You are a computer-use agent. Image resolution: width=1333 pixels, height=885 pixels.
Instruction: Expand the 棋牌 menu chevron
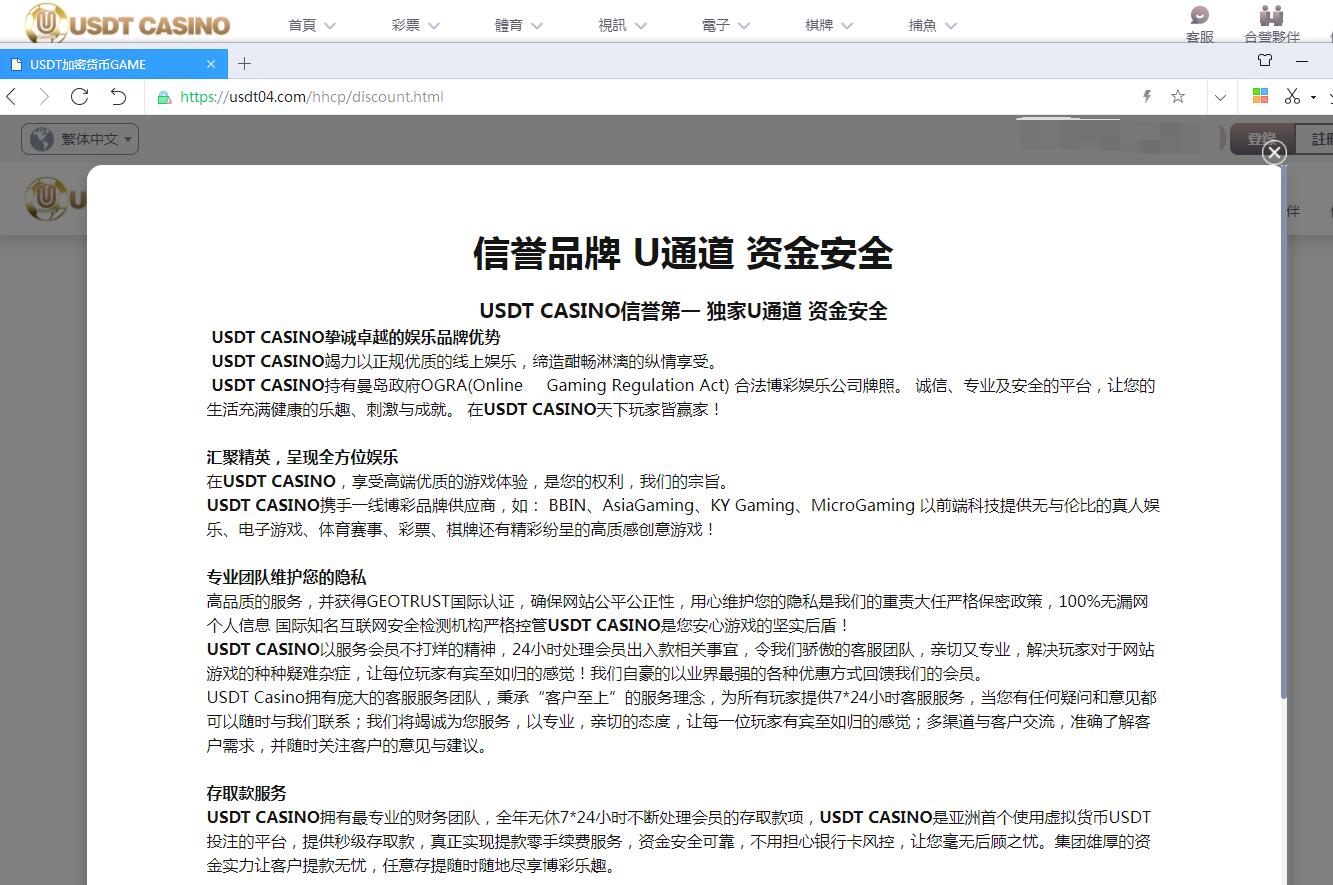tap(847, 26)
